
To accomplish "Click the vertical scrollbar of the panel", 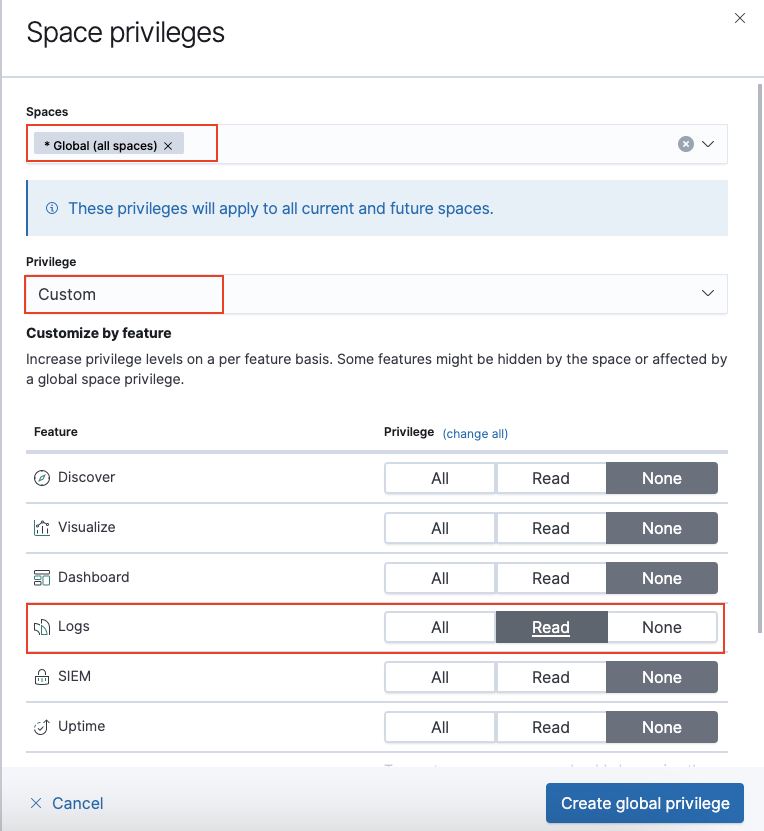I will pyautogui.click(x=760, y=358).
